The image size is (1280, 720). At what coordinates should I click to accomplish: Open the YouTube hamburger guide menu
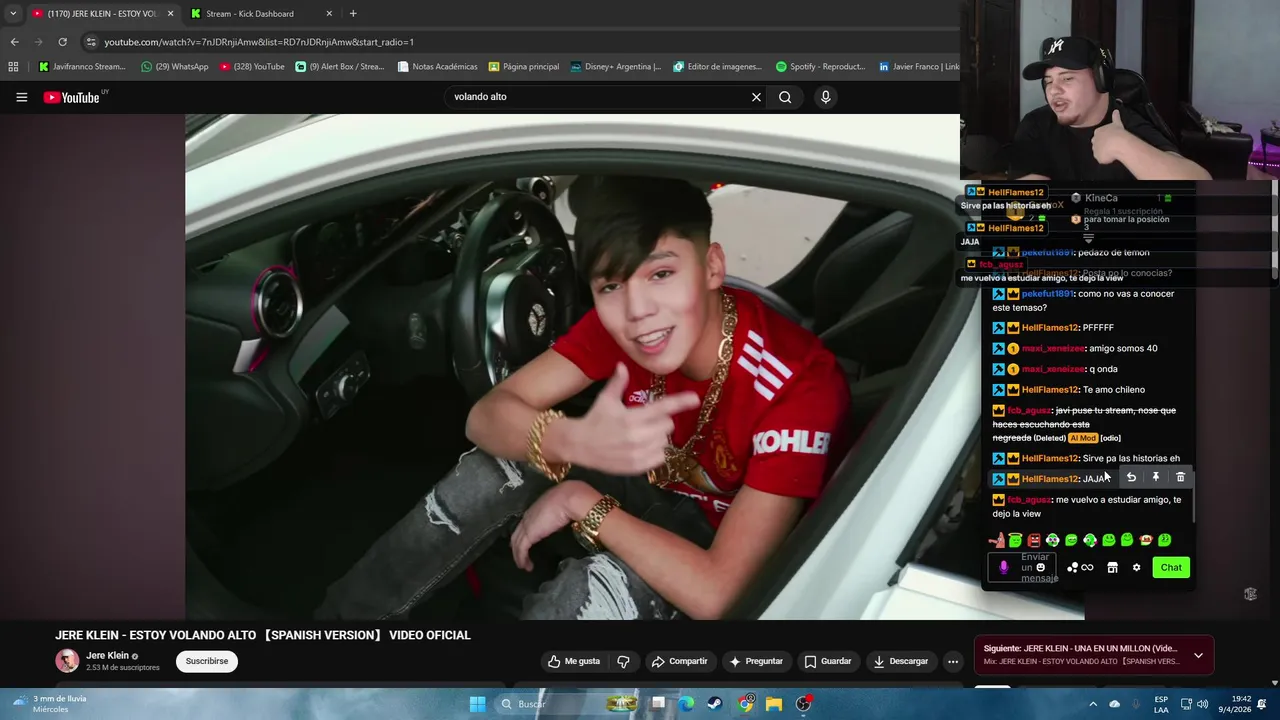coord(21,97)
